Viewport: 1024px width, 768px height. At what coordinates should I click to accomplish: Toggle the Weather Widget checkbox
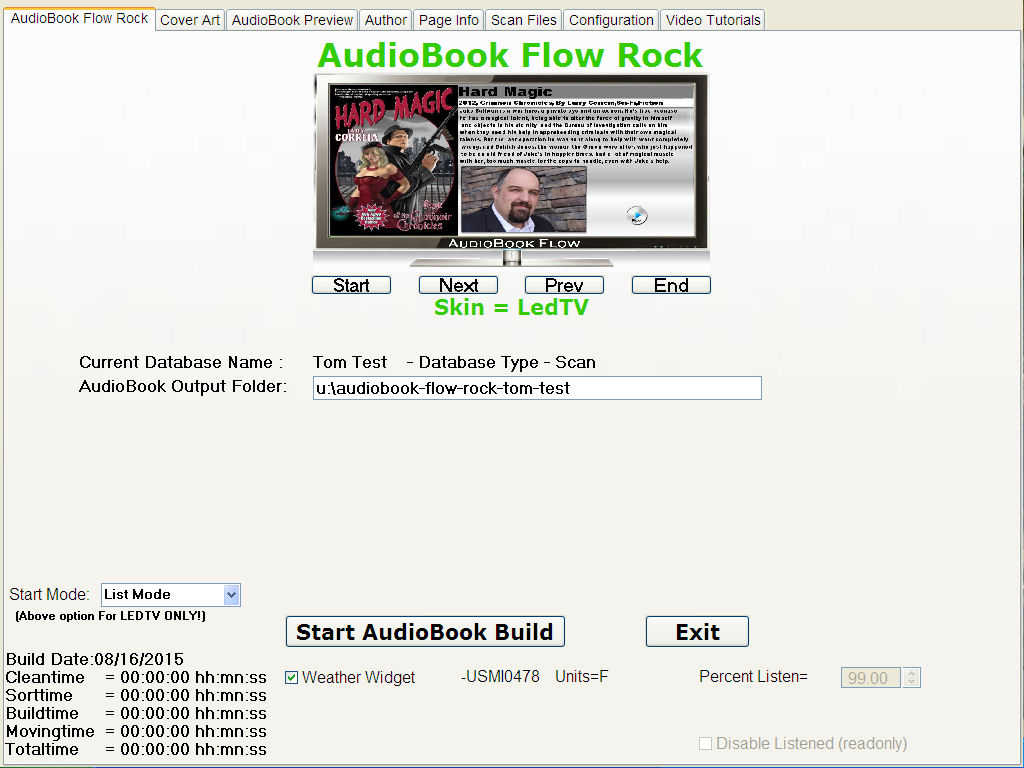(x=291, y=678)
